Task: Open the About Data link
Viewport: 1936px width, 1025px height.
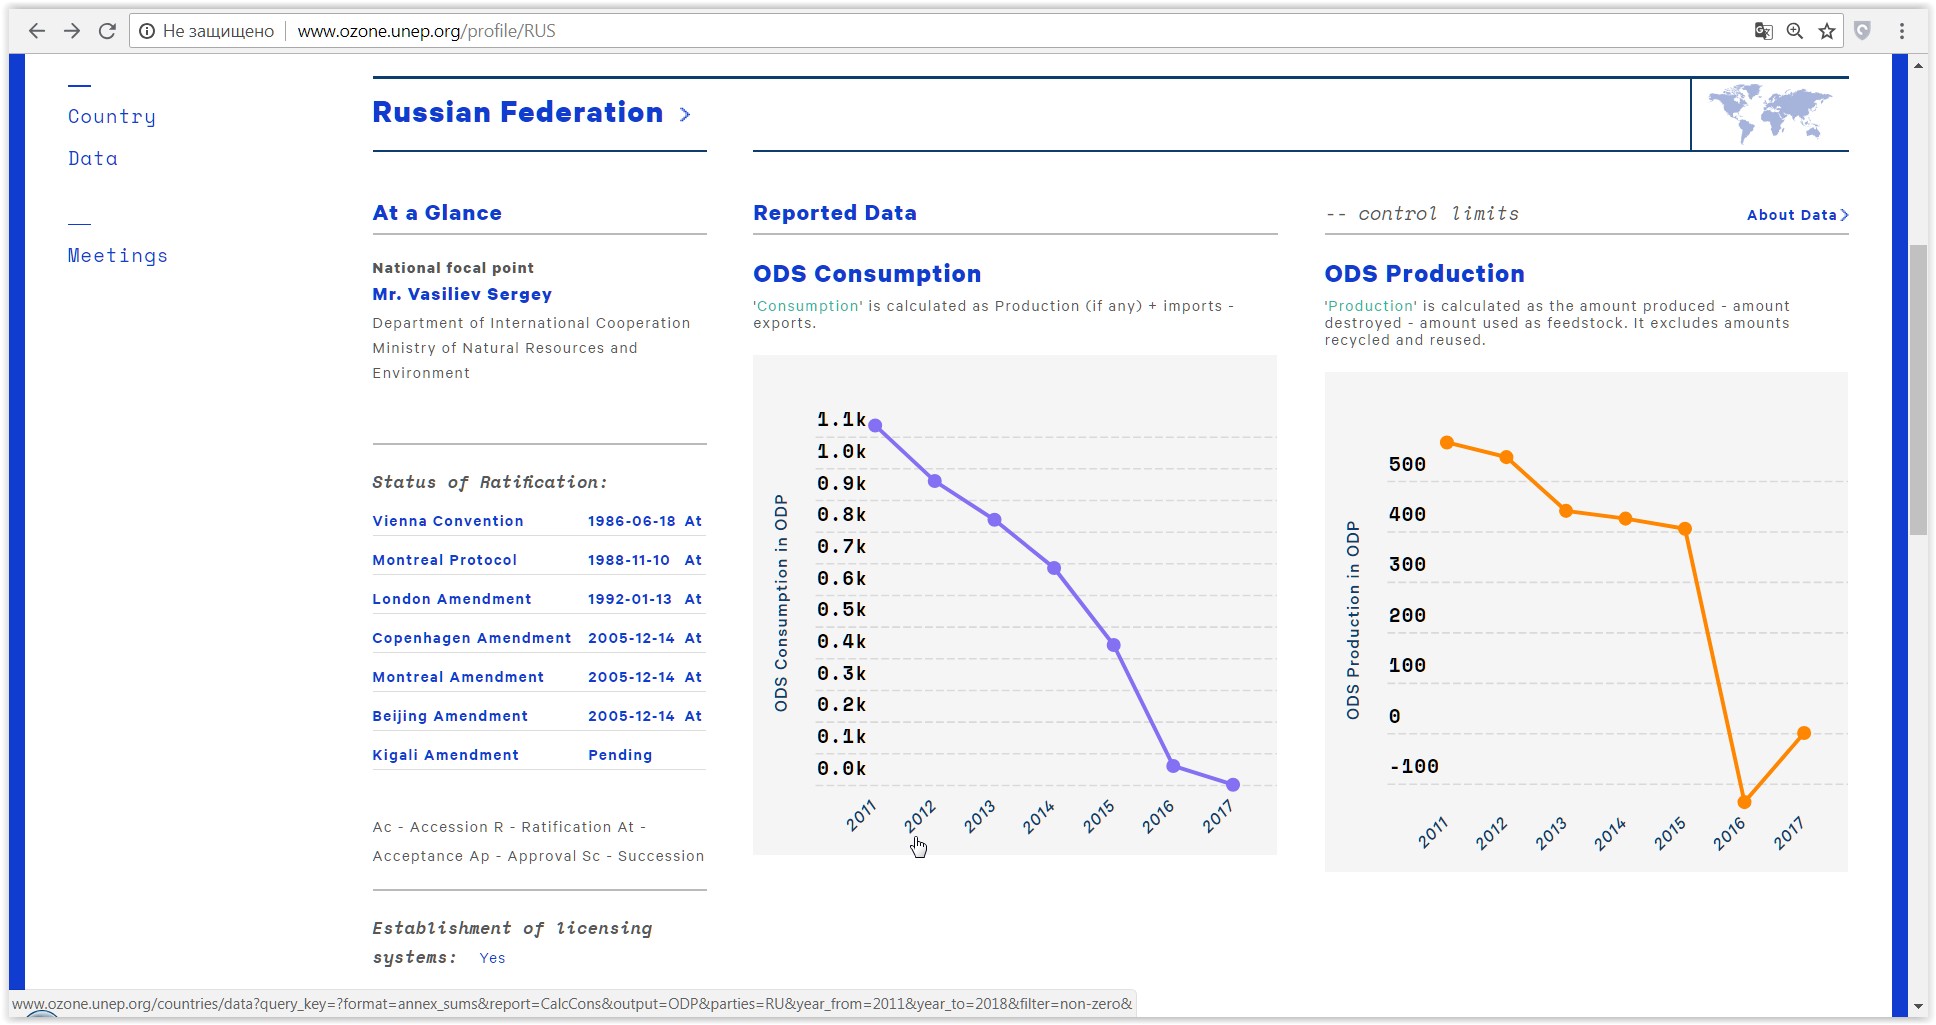Action: pos(1797,215)
